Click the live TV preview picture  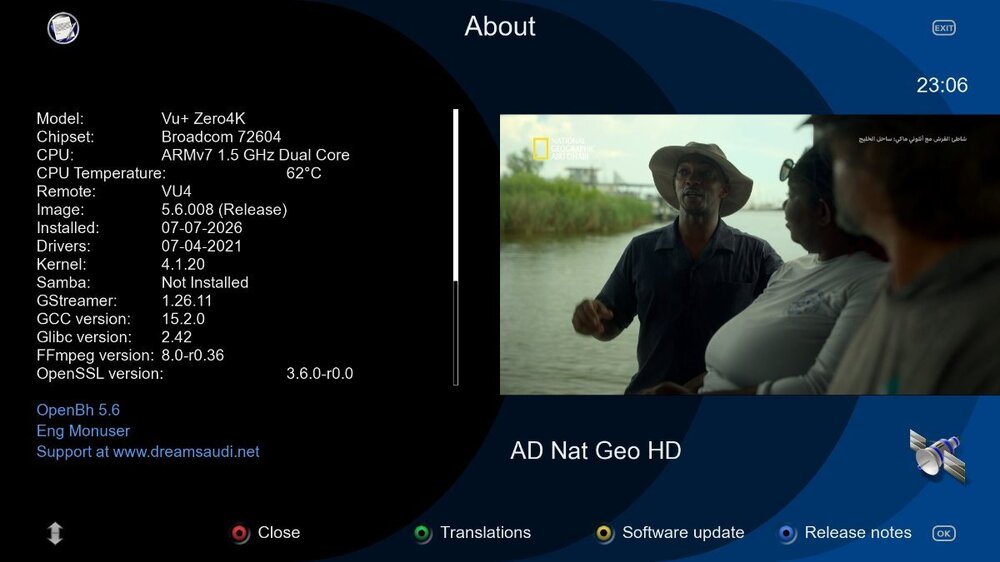click(749, 255)
